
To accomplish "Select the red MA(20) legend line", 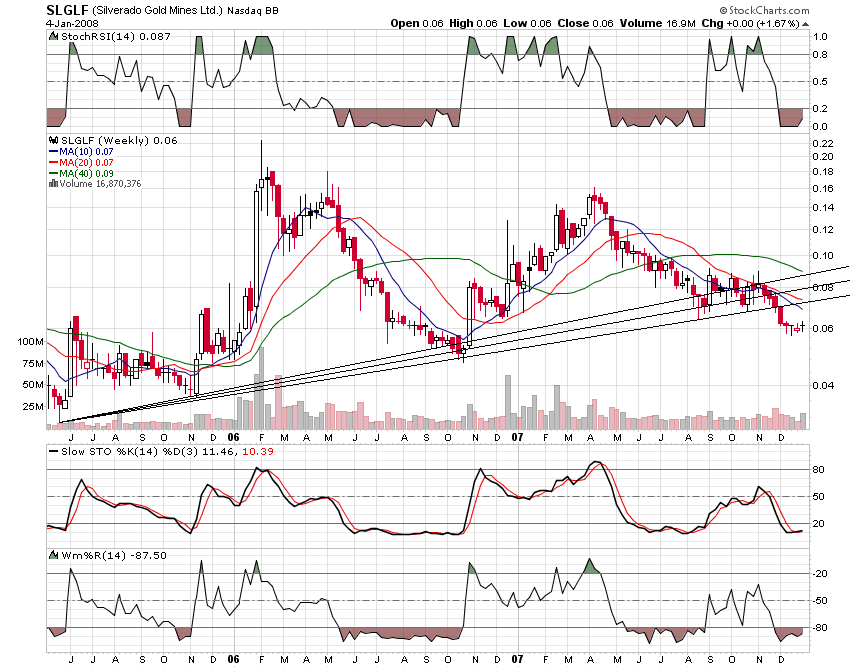I will pyautogui.click(x=53, y=163).
